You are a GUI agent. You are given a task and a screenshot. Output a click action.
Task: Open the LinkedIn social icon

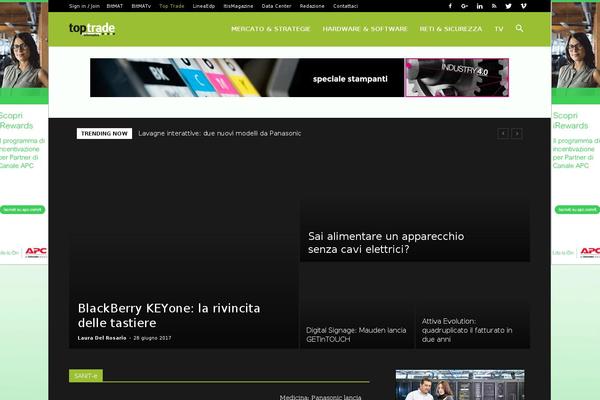click(479, 6)
